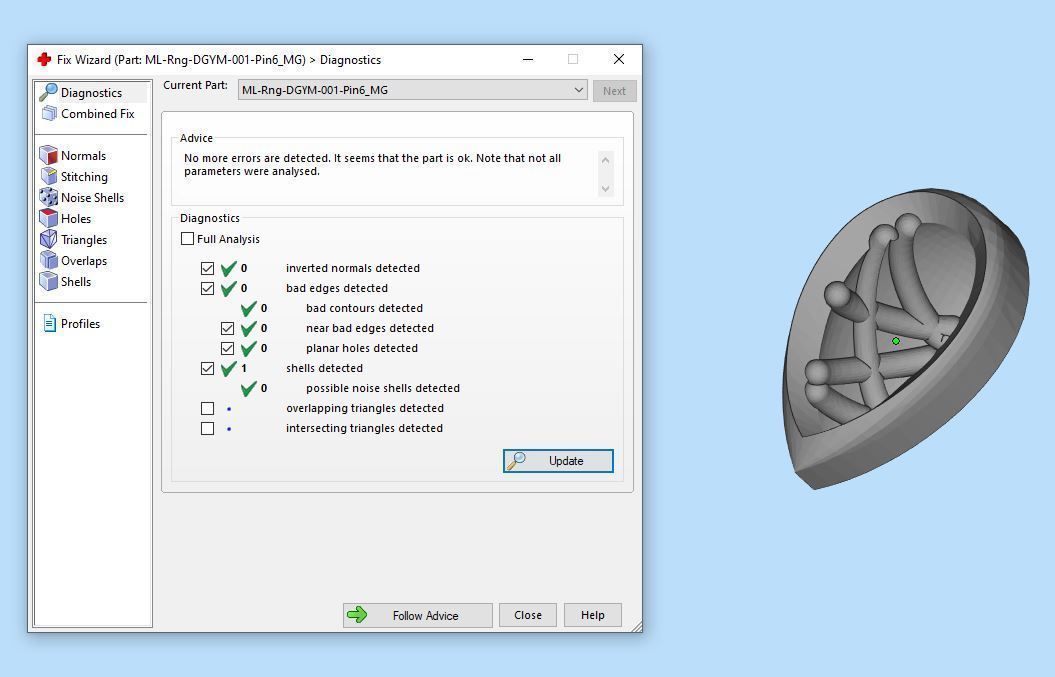
Task: Go to the Shells page
Action: pos(76,281)
